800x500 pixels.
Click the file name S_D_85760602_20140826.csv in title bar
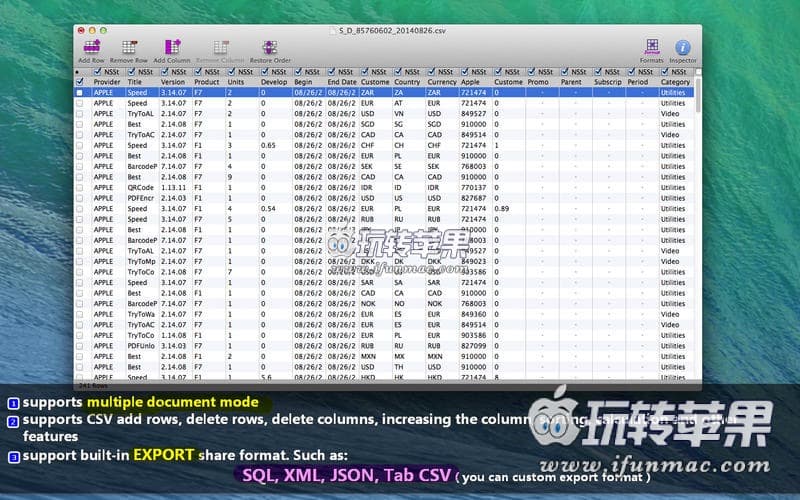pyautogui.click(x=392, y=31)
